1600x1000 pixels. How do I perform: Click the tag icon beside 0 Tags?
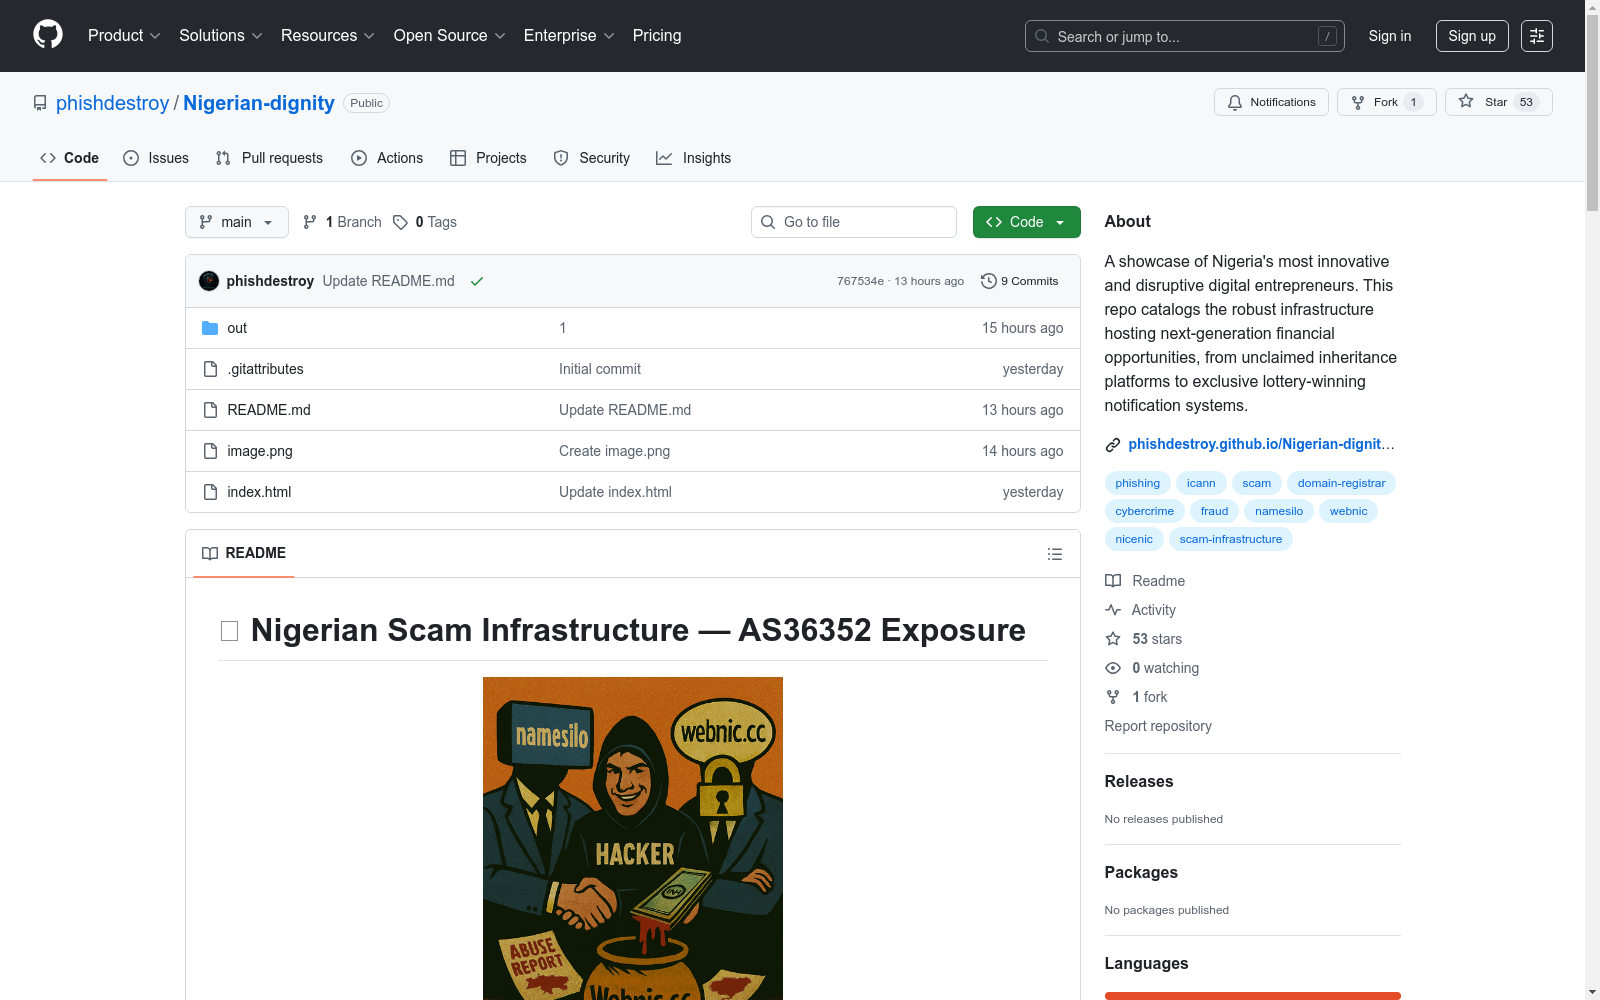[x=400, y=222]
